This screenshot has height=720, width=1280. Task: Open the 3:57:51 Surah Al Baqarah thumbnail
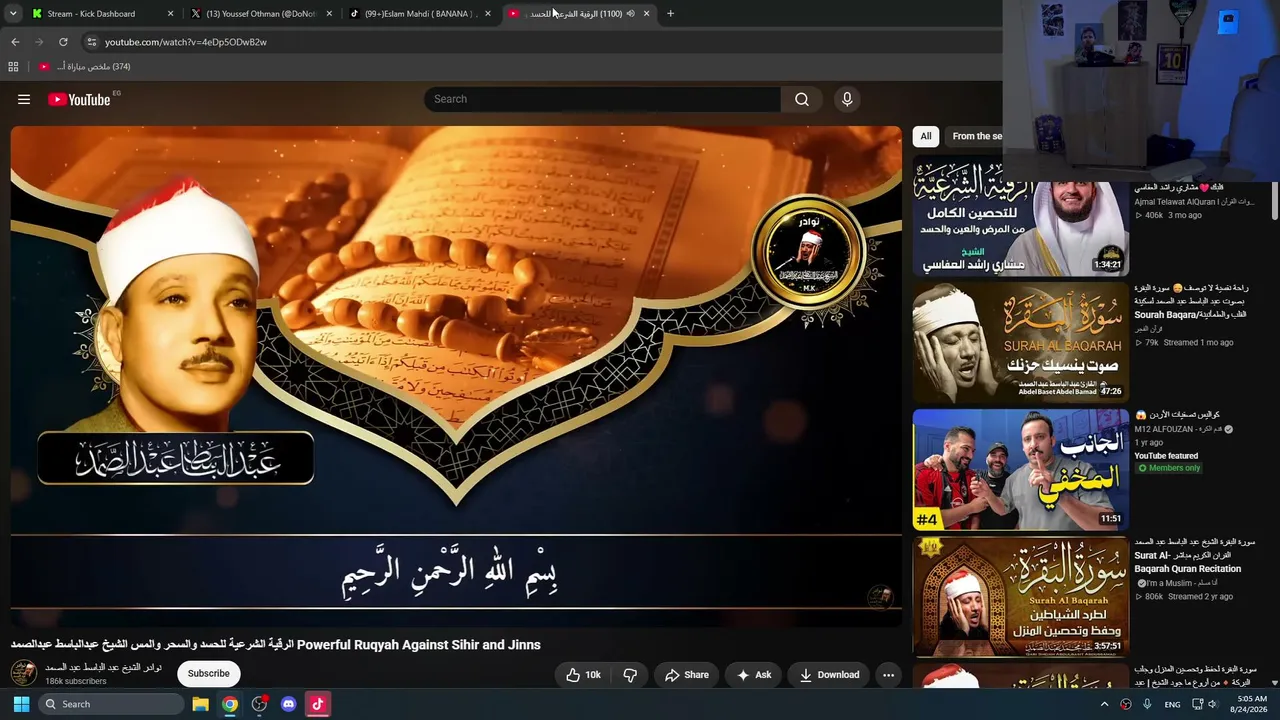1020,596
